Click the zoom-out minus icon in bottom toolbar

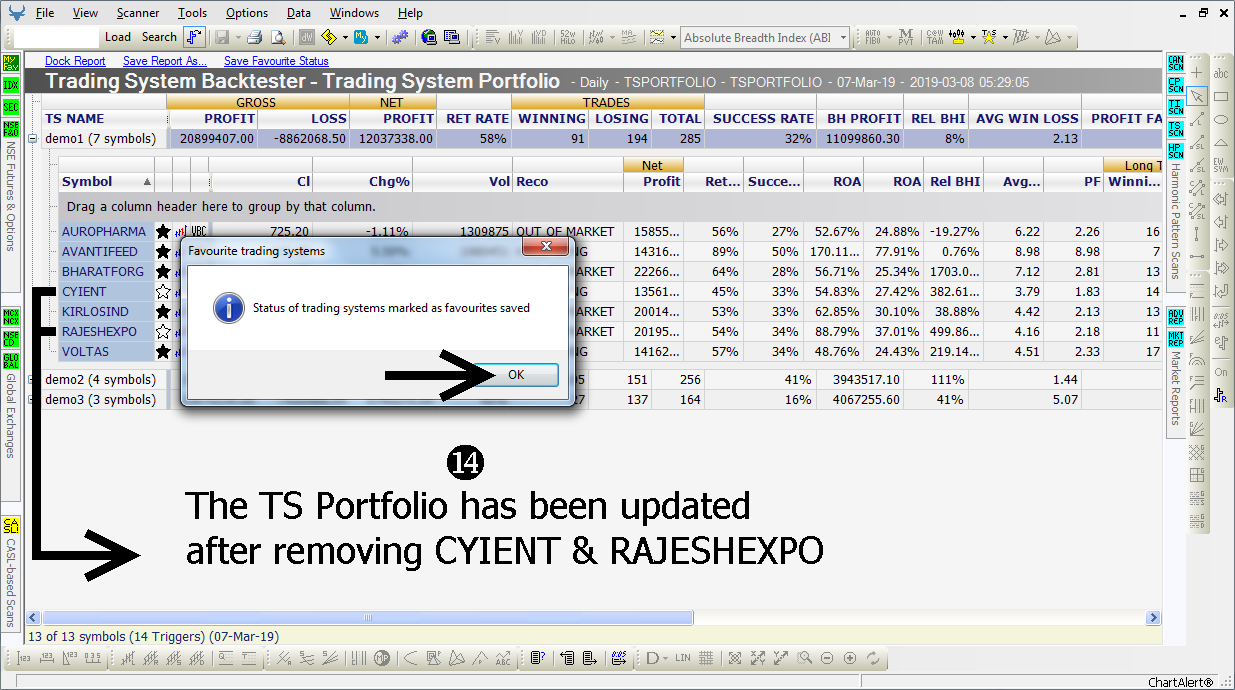(x=827, y=658)
